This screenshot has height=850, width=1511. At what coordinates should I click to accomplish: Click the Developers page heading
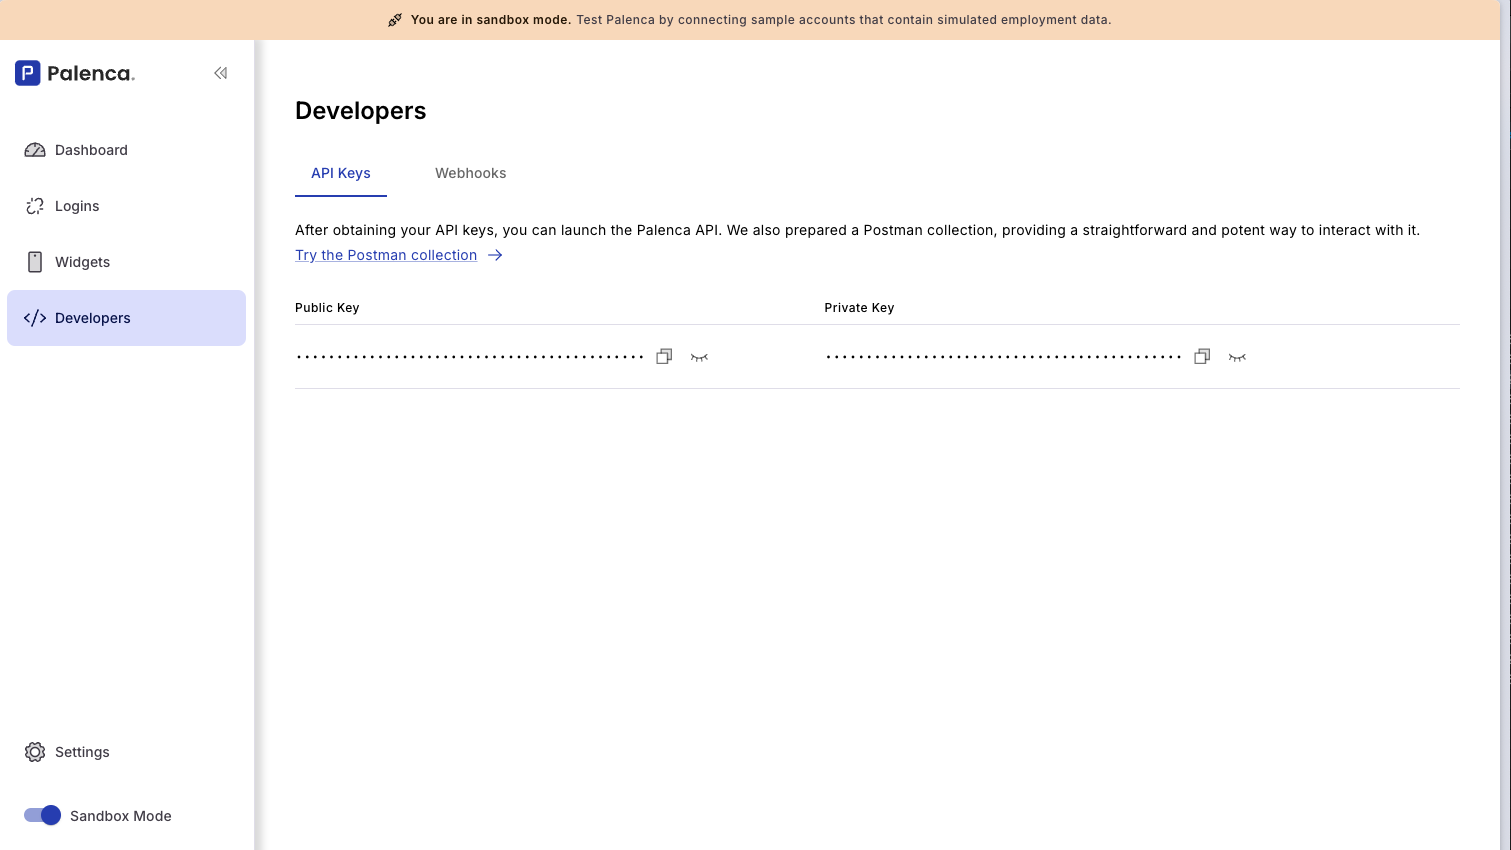[x=361, y=111]
